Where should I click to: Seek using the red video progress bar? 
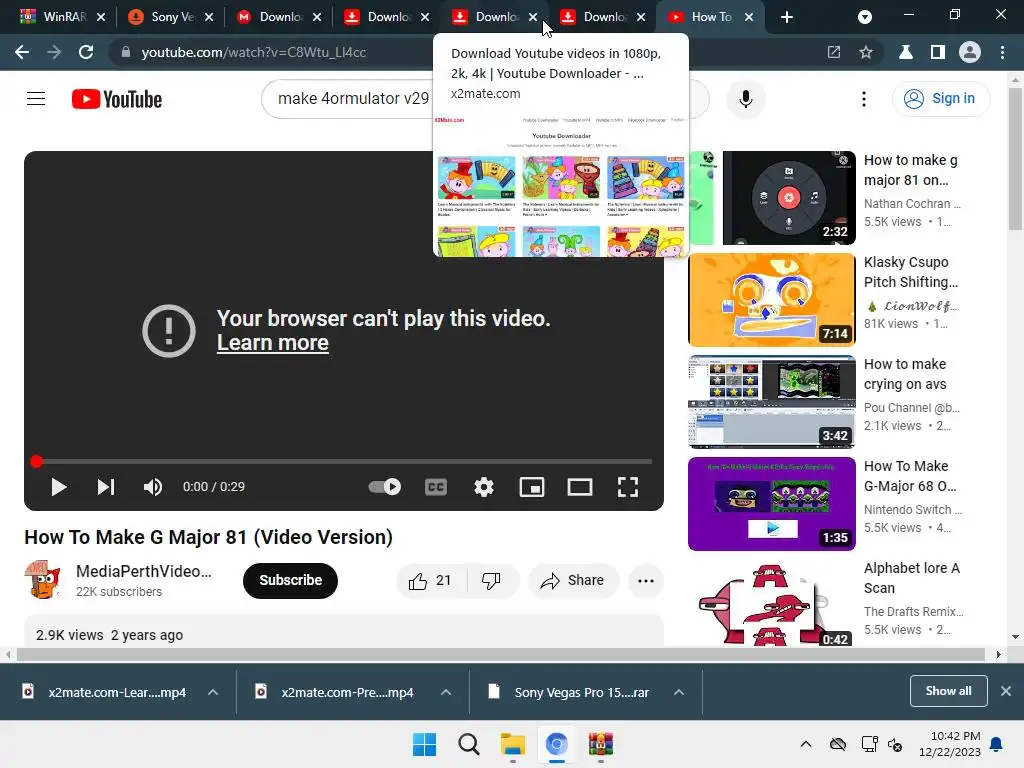[344, 462]
